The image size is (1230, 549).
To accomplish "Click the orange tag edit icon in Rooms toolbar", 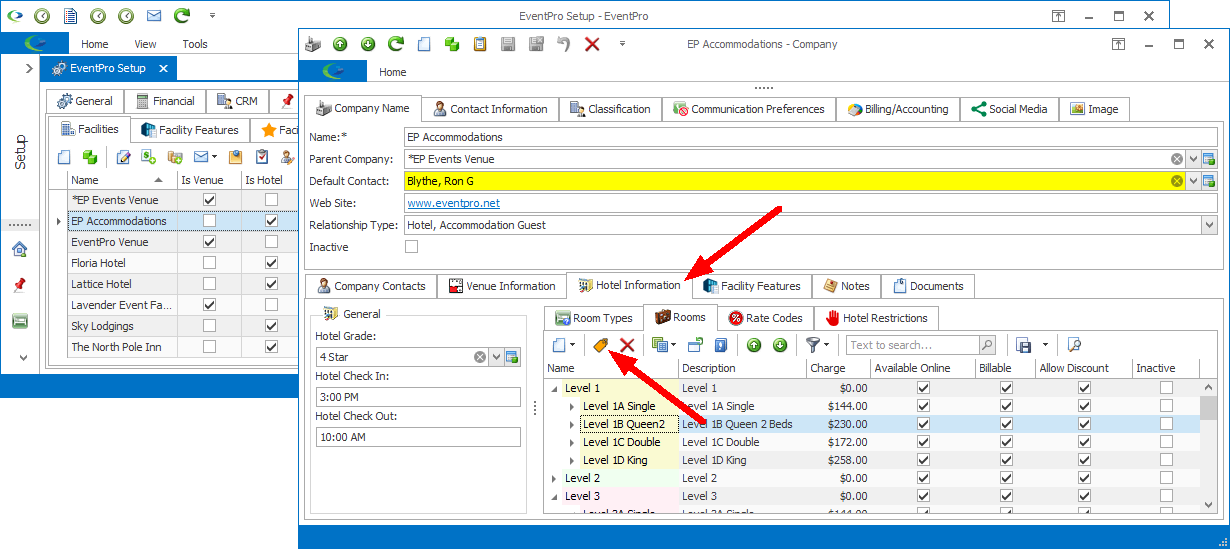I will click(600, 345).
